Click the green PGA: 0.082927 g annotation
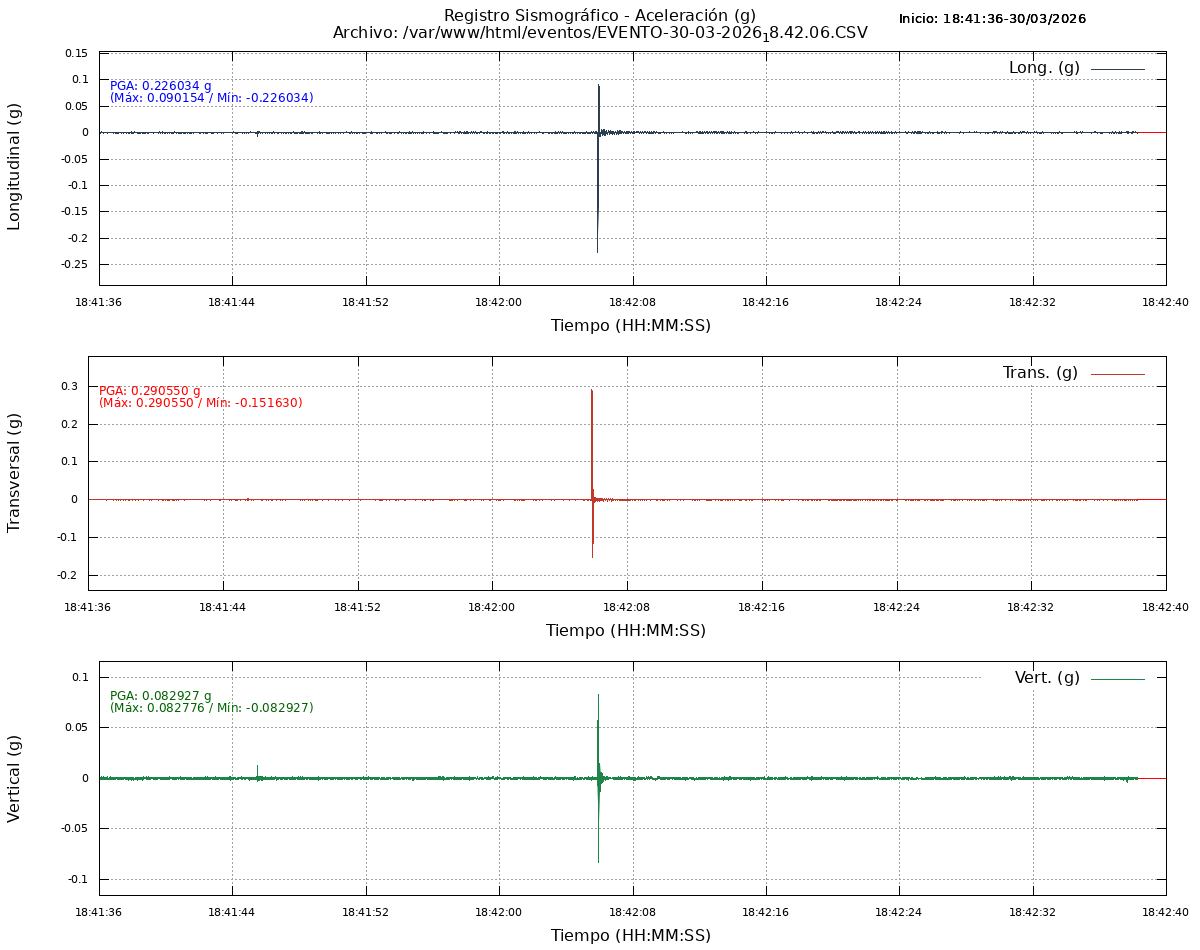Screen dimensions: 1200x950 tap(161, 696)
